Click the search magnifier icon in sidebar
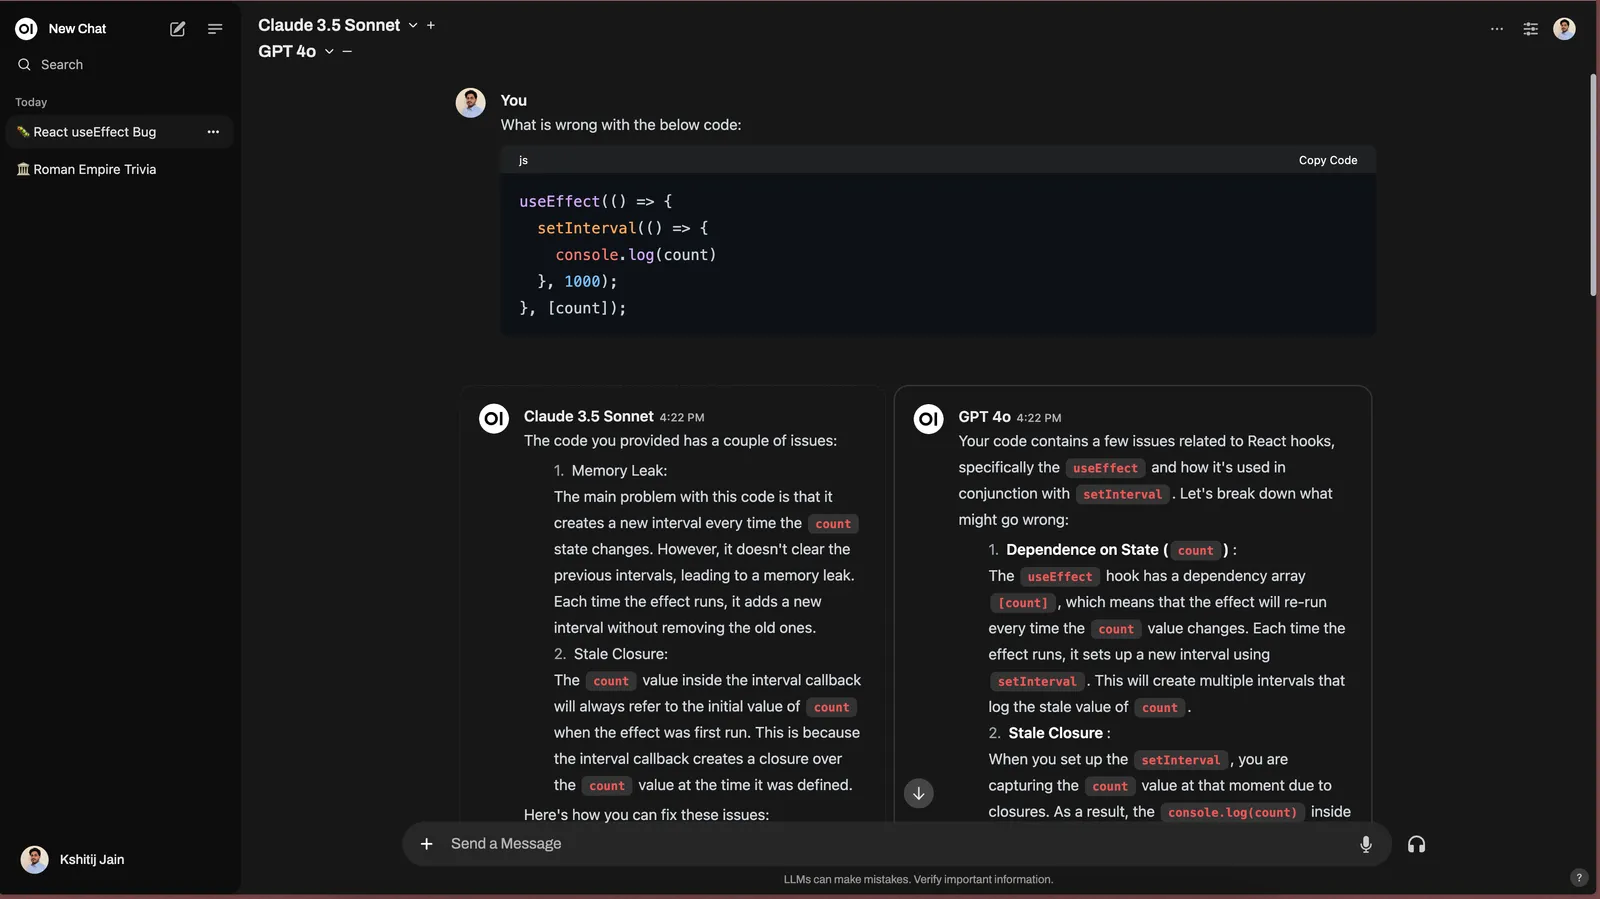The width and height of the screenshot is (1600, 899). point(24,65)
